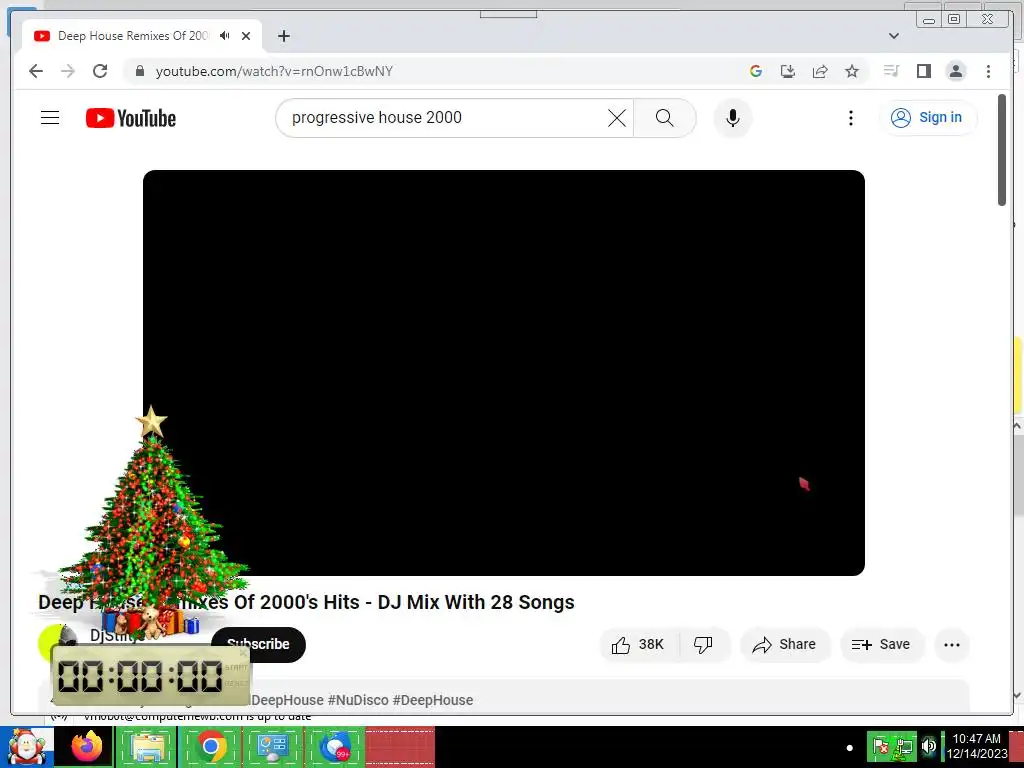Image resolution: width=1024 pixels, height=768 pixels.
Task: Open media control icon in Chrome toolbar
Action: coord(891,71)
